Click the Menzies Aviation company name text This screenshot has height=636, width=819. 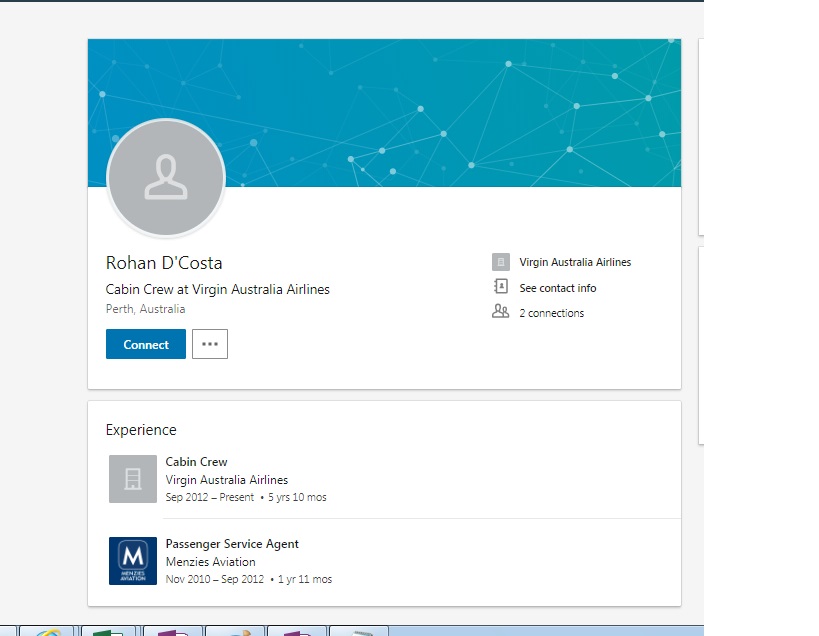[210, 562]
